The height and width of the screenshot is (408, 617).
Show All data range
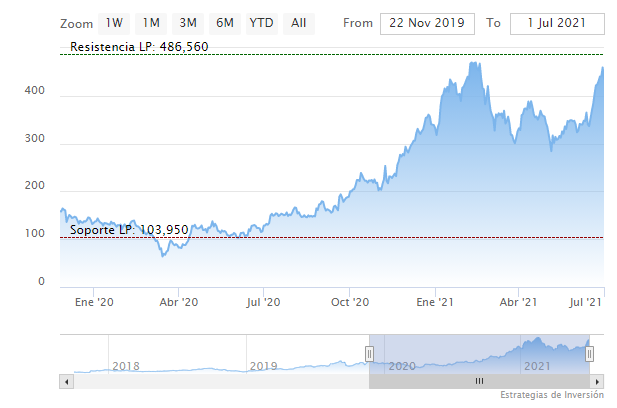point(298,23)
